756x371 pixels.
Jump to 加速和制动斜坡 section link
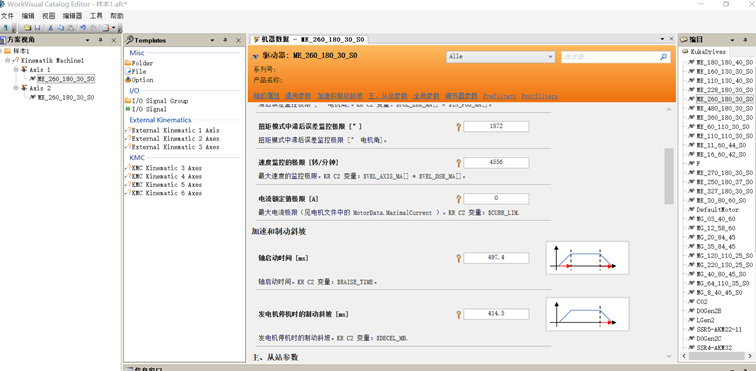(x=340, y=96)
